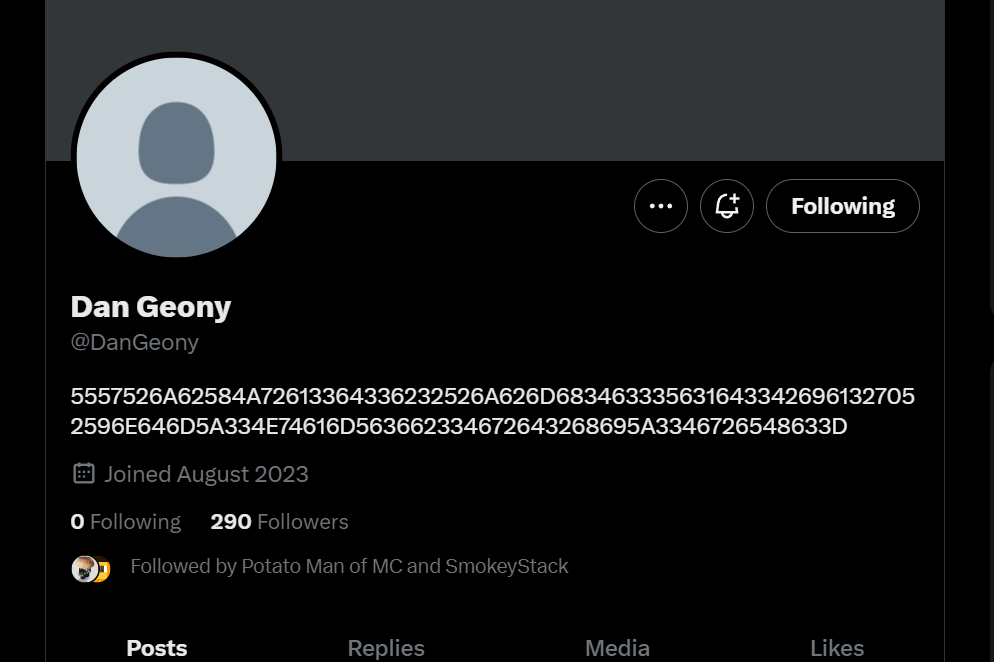Open the Replies tab
Screen dimensions: 994x662
pyautogui.click(x=386, y=648)
